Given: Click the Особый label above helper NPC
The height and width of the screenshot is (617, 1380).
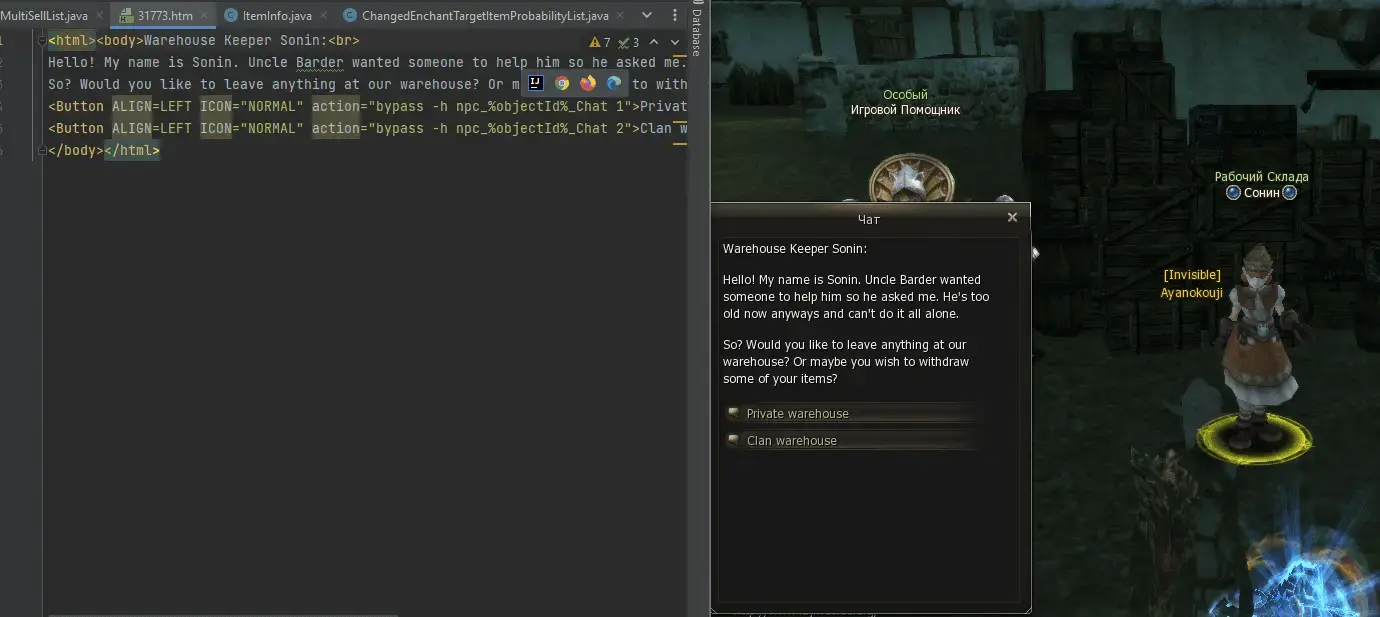Looking at the screenshot, I should 905,95.
